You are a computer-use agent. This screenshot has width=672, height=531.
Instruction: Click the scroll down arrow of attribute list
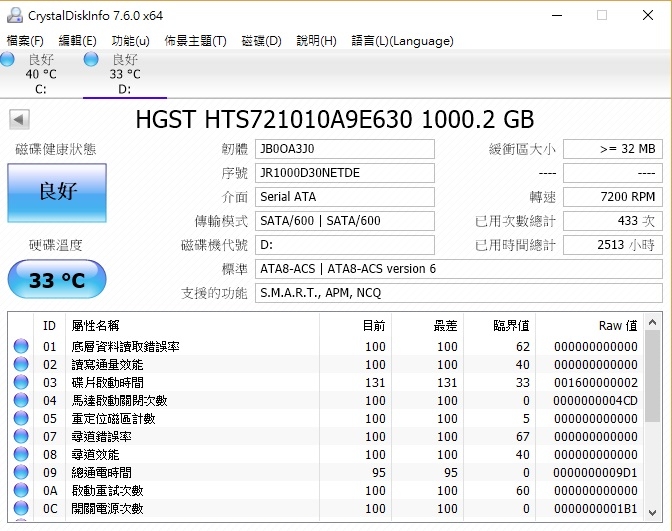point(653,513)
